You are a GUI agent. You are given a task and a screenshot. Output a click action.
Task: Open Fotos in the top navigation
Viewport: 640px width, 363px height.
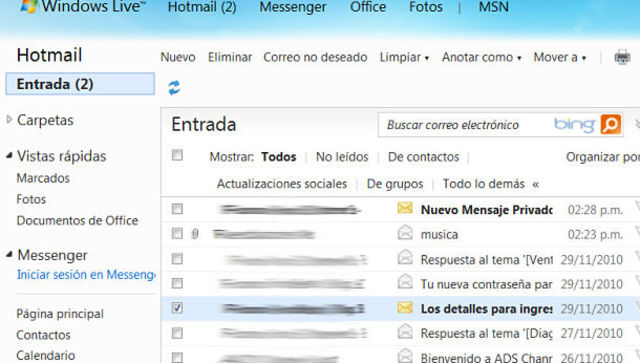coord(426,7)
